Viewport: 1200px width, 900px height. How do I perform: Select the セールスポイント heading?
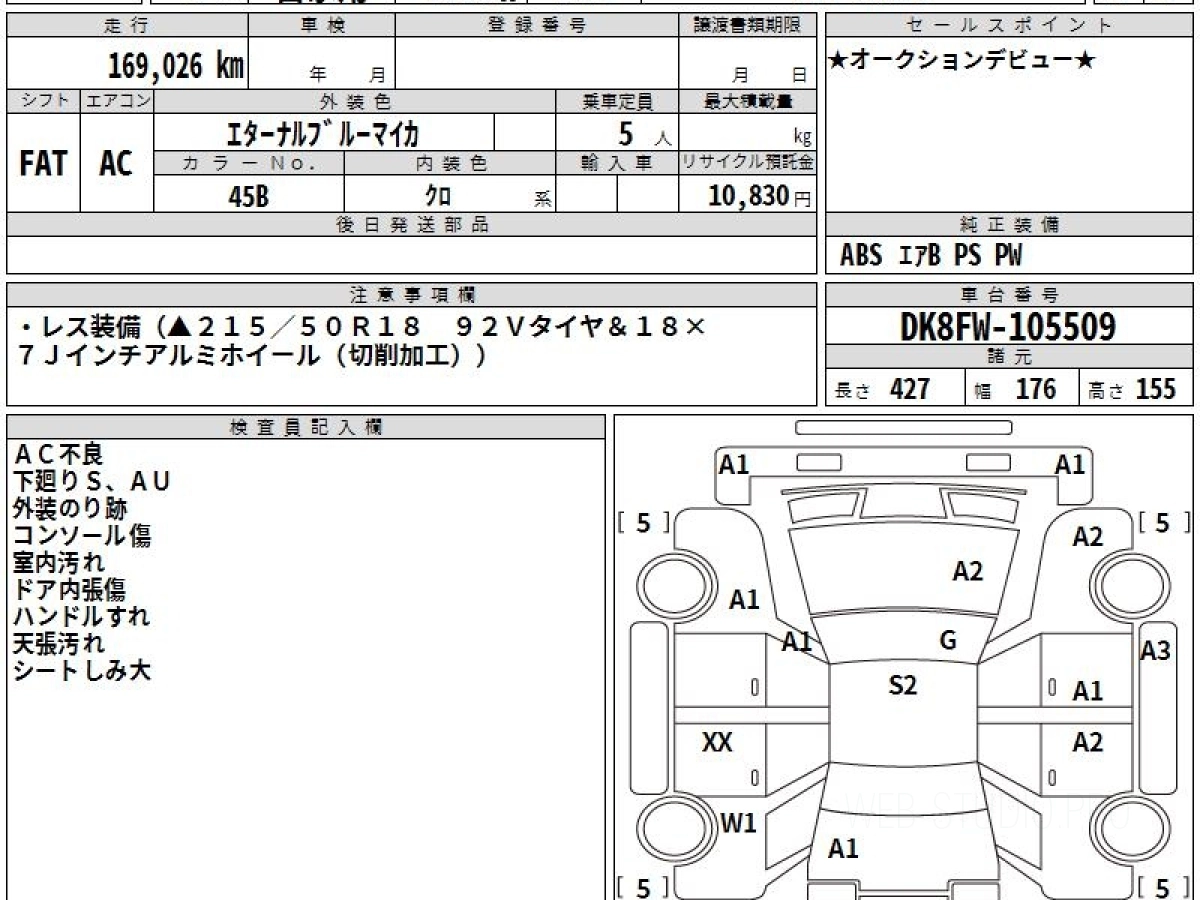click(1010, 26)
